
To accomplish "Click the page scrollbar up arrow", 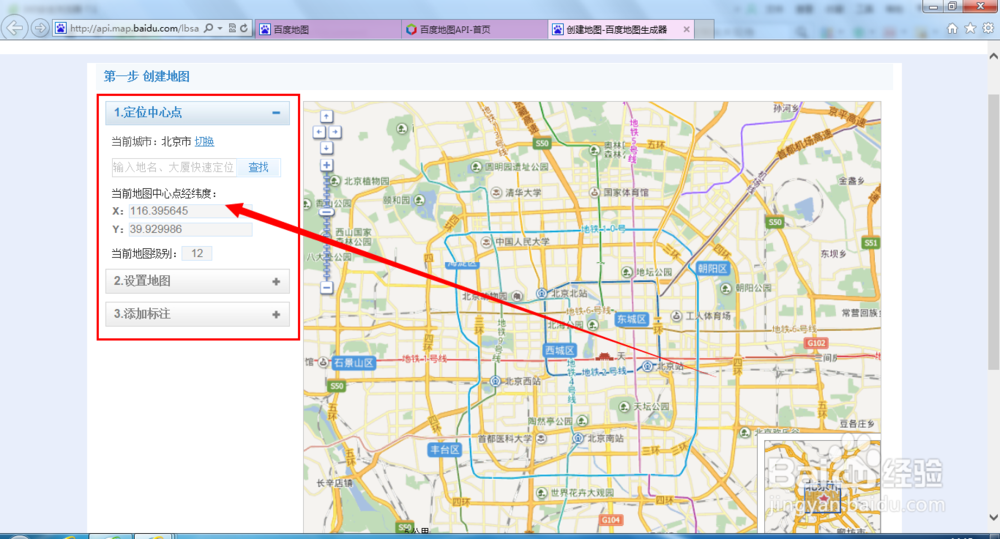I will point(993,56).
